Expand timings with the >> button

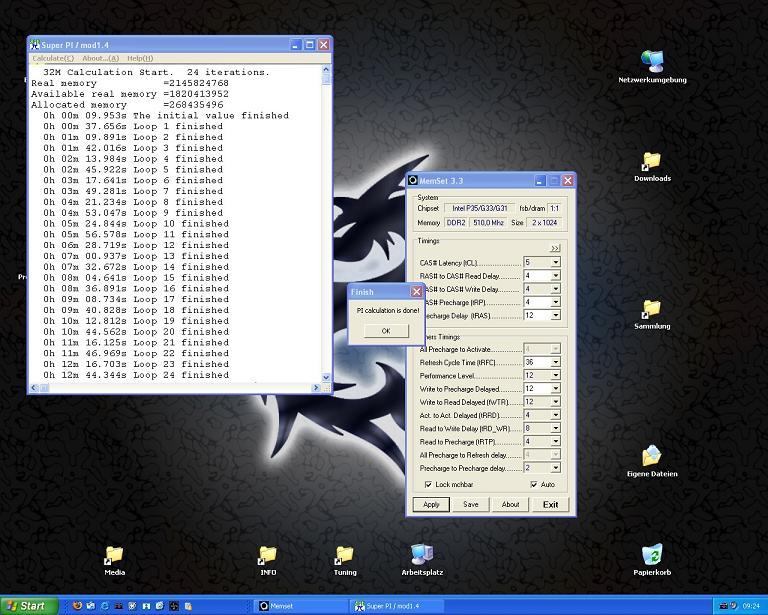[554, 248]
